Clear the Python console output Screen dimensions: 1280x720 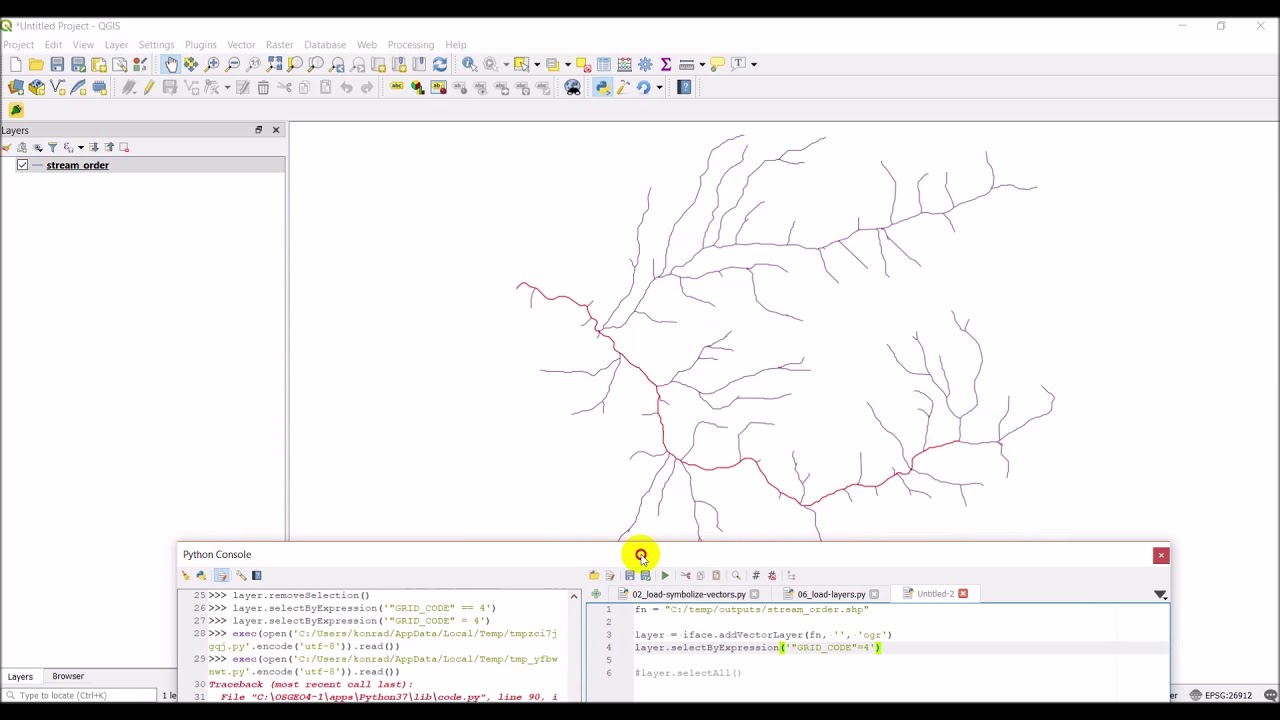click(185, 575)
